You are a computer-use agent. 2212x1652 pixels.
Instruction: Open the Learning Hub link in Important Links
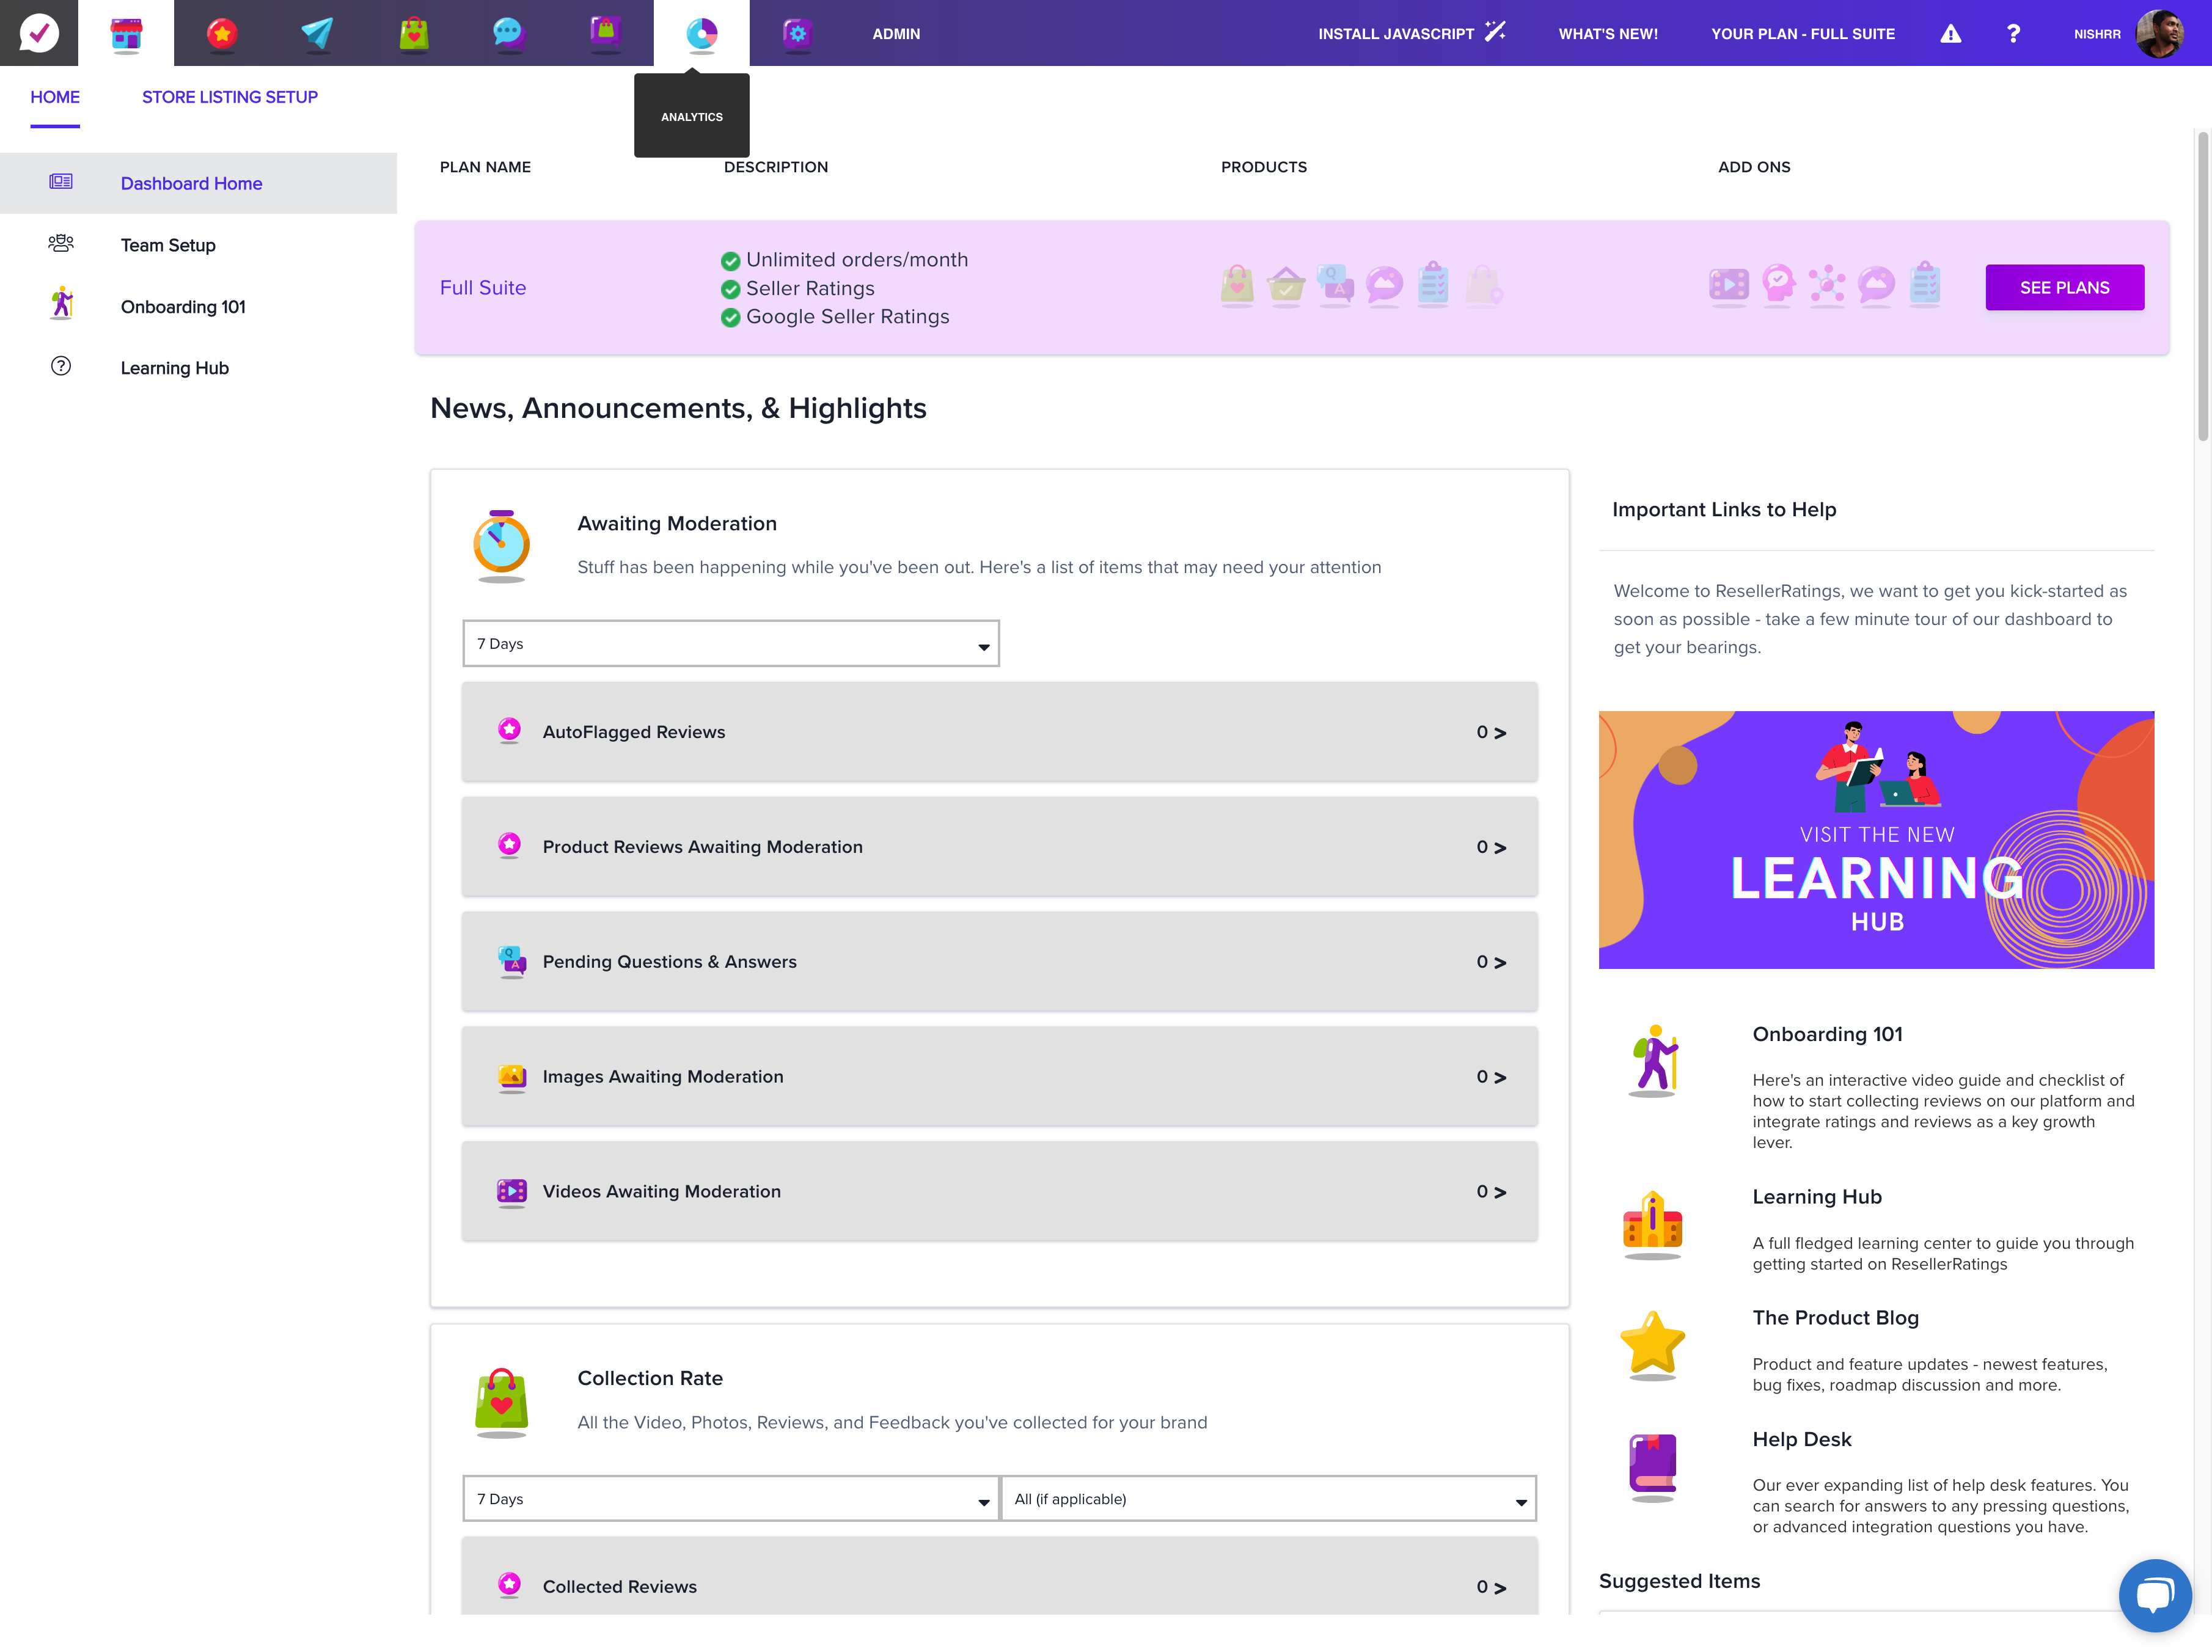click(x=1817, y=1197)
